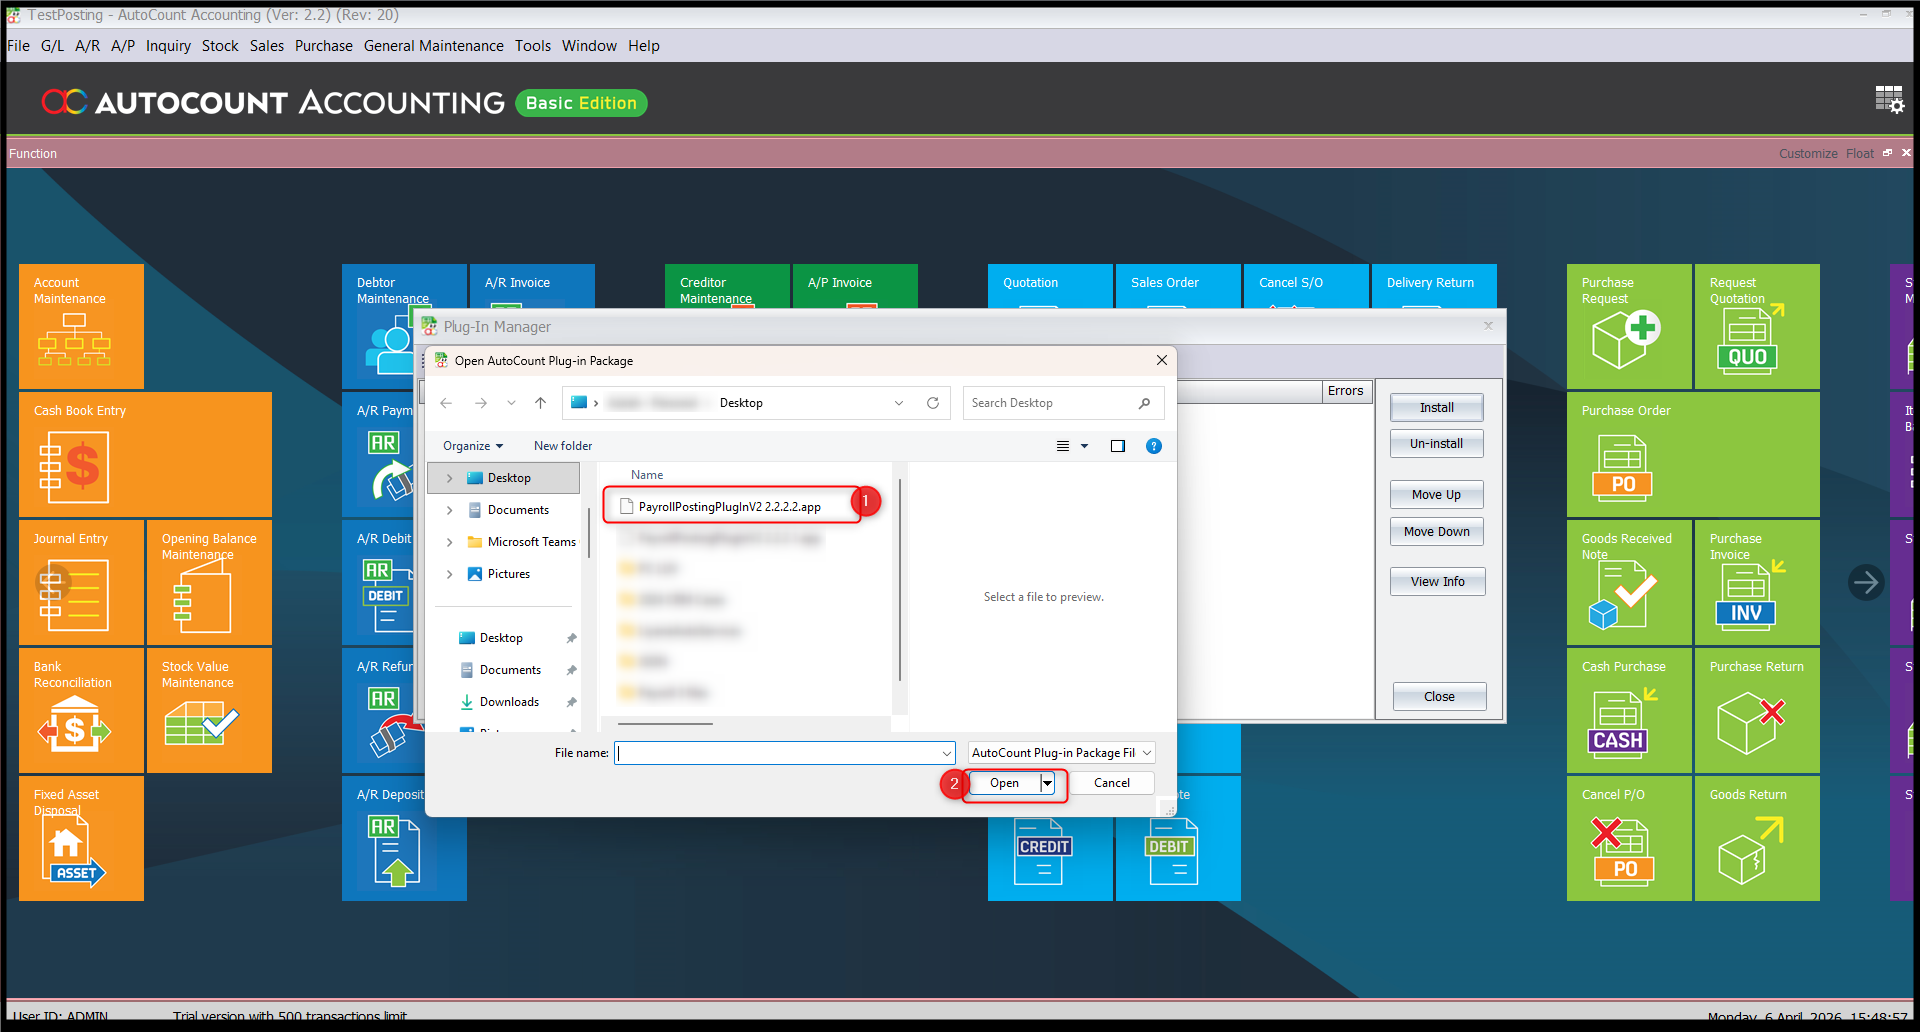Open the Purchase Invoice tile

[x=1757, y=582]
